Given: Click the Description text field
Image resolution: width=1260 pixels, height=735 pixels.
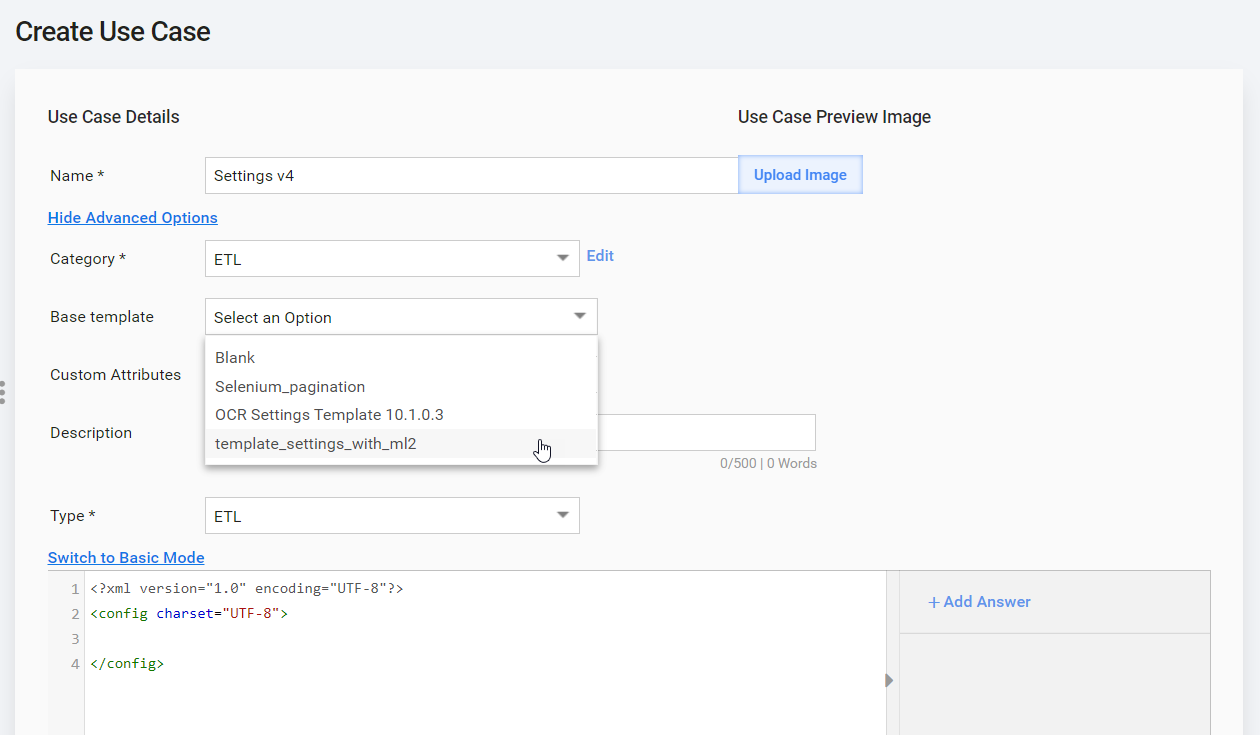Looking at the screenshot, I should (707, 433).
